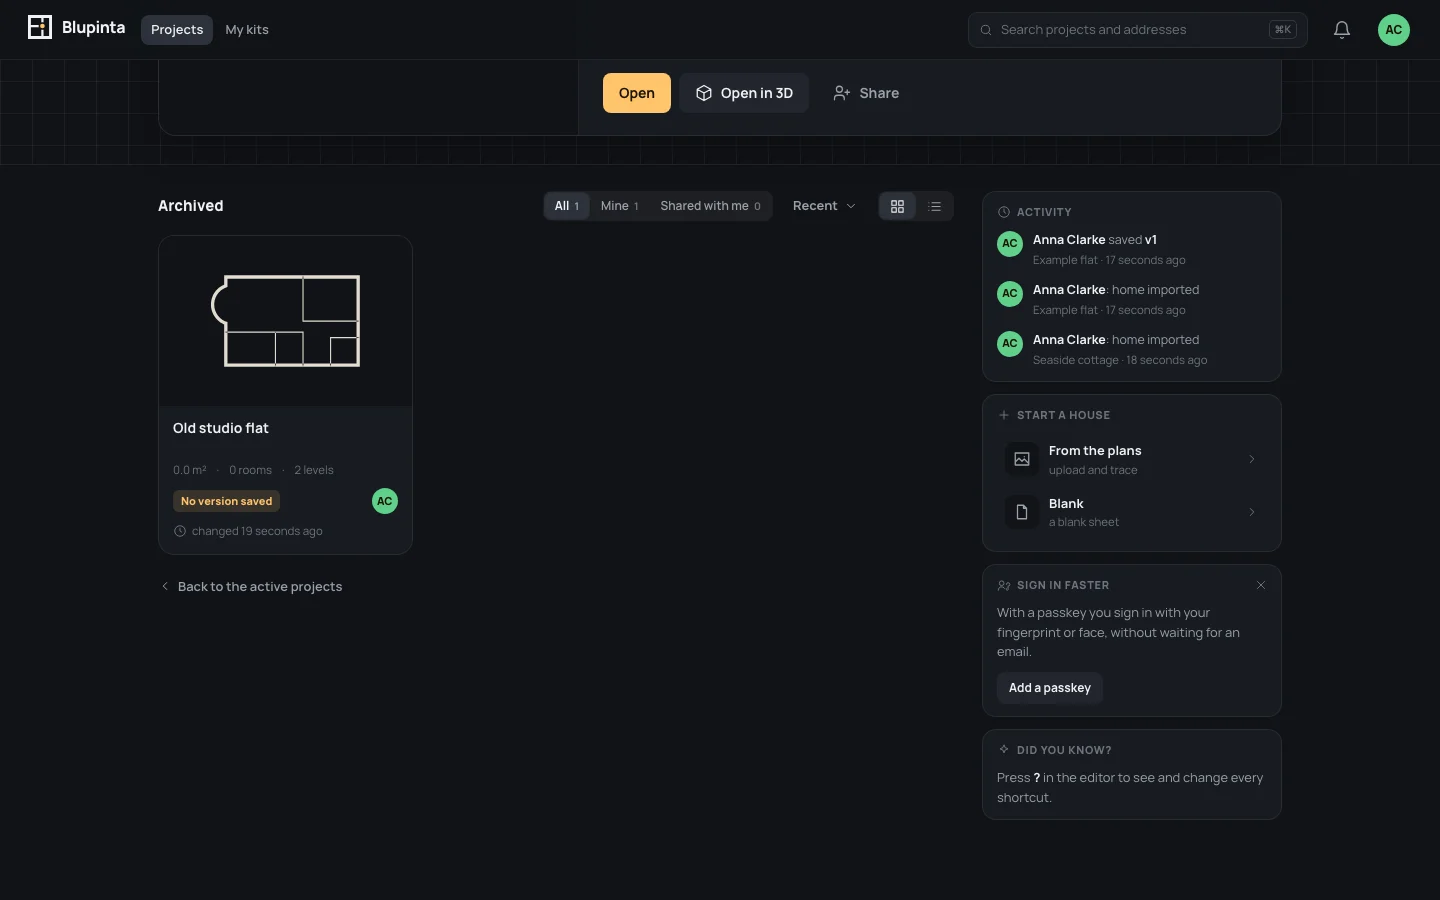Start a blank sheet house

point(1132,512)
